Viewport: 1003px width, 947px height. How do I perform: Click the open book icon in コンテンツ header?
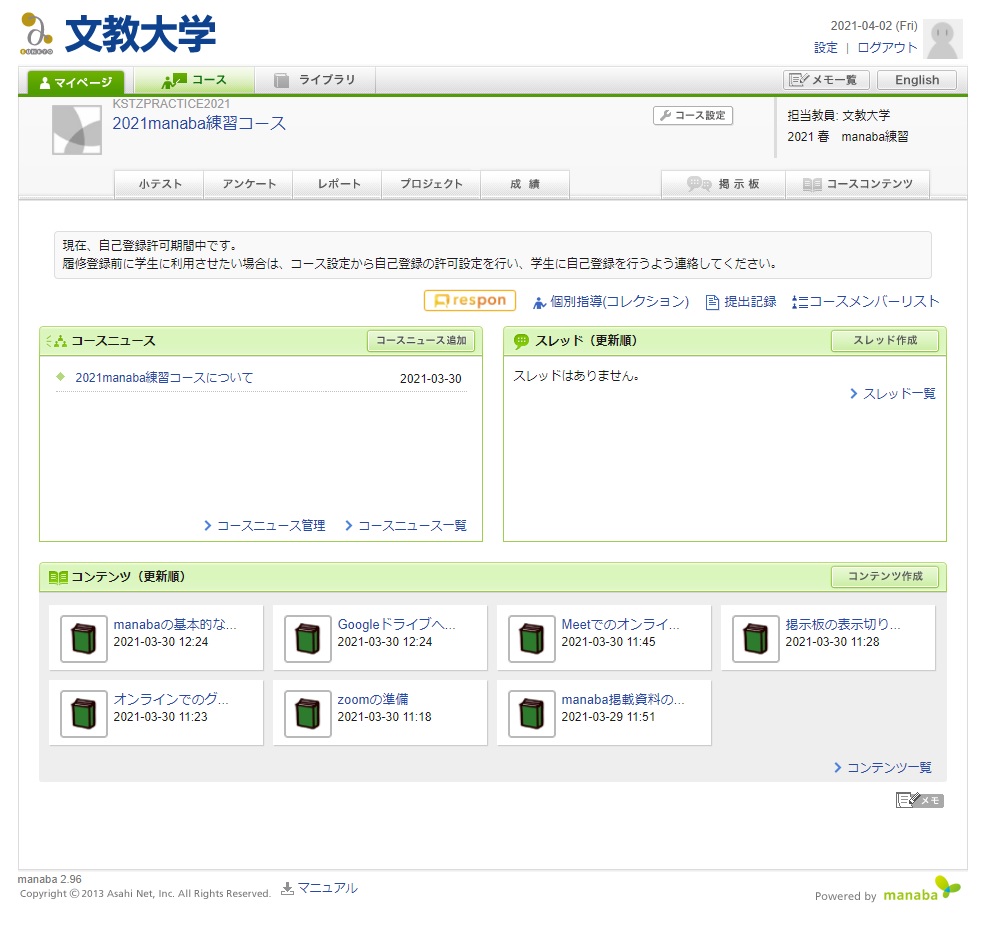[58, 577]
